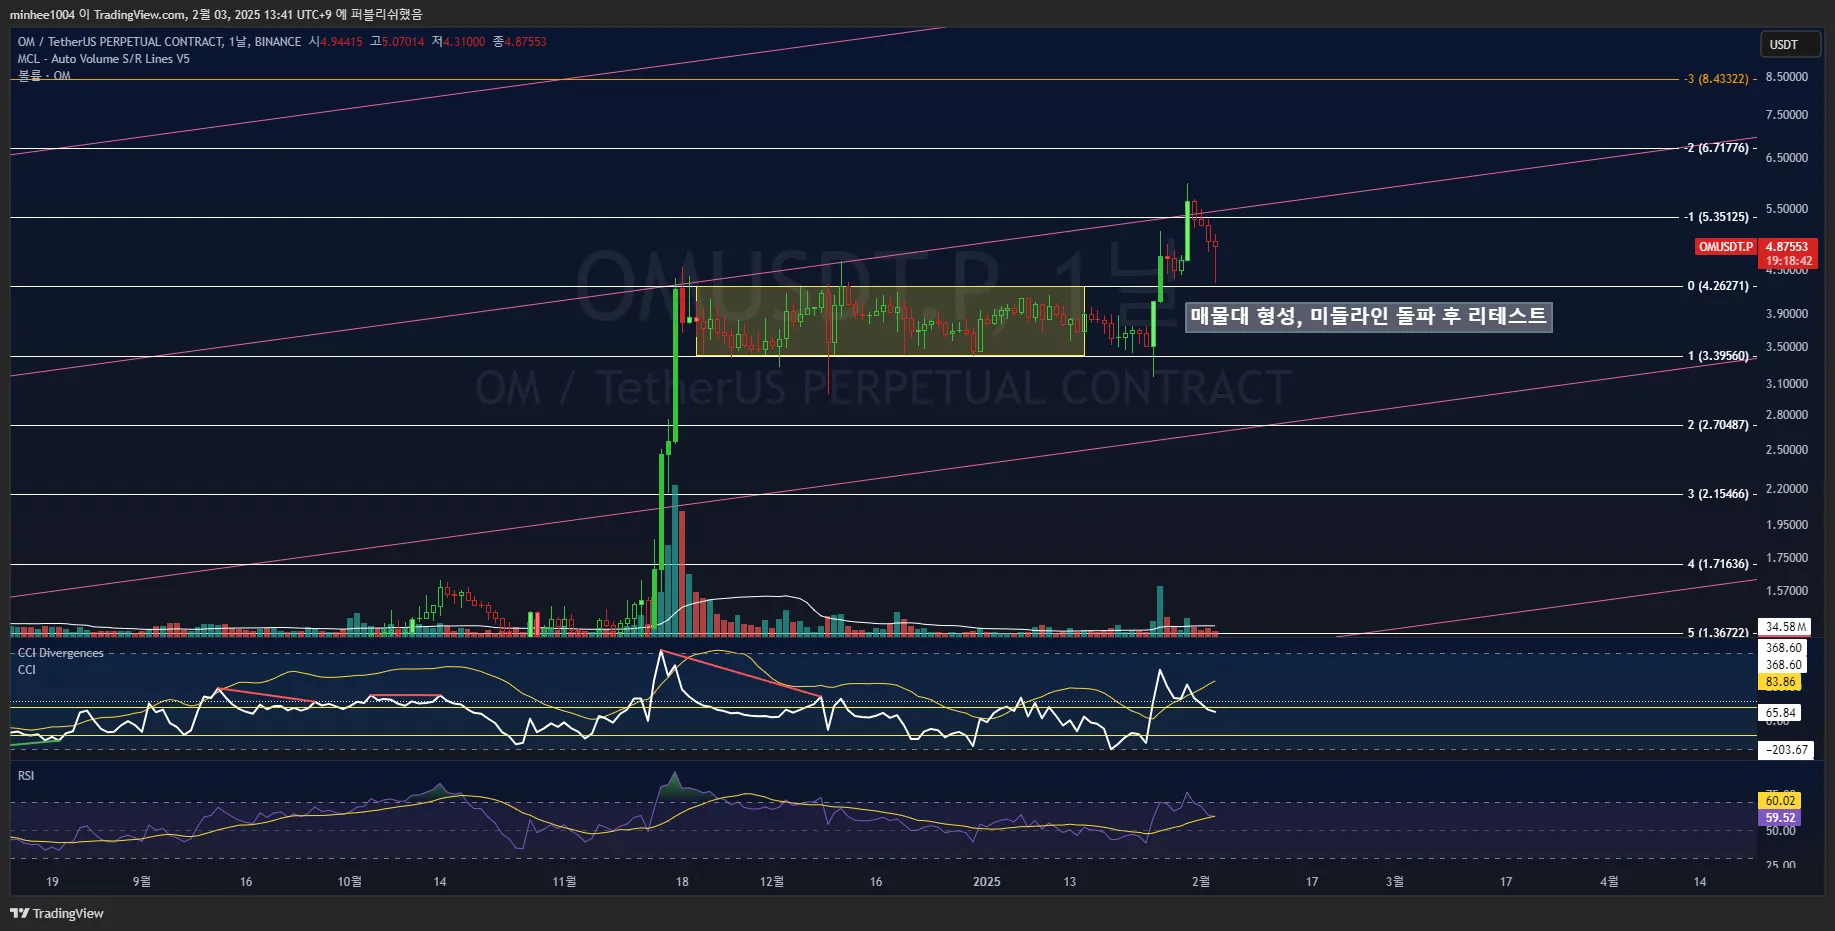Click the 1.57000 price axis label
The height and width of the screenshot is (931, 1835).
coord(1787,591)
